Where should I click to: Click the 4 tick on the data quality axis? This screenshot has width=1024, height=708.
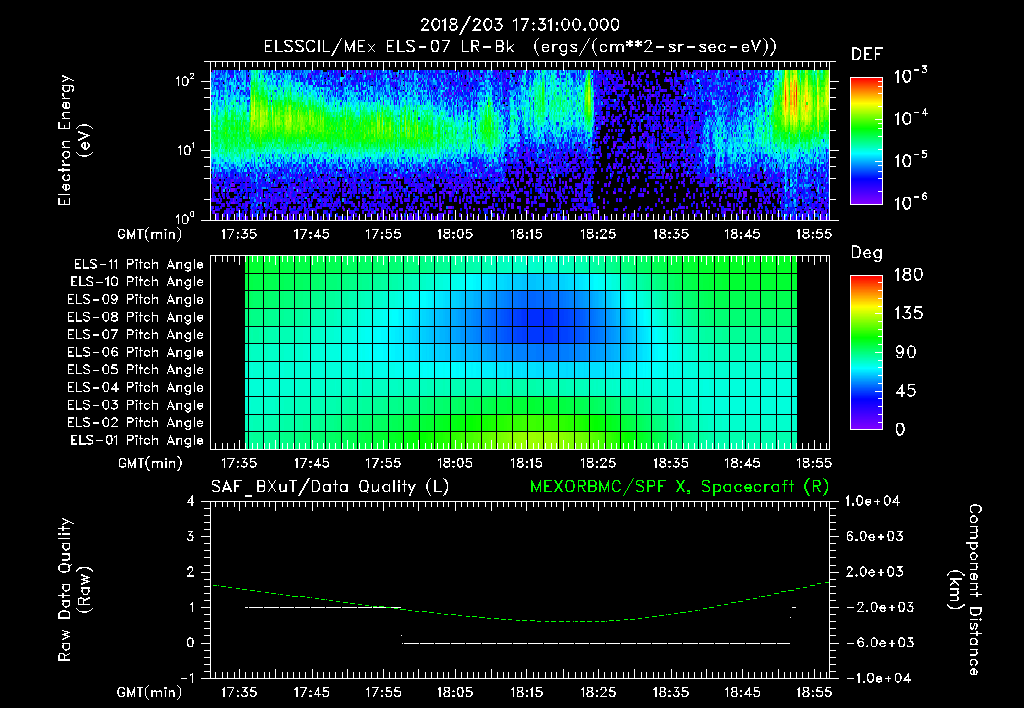[x=191, y=501]
